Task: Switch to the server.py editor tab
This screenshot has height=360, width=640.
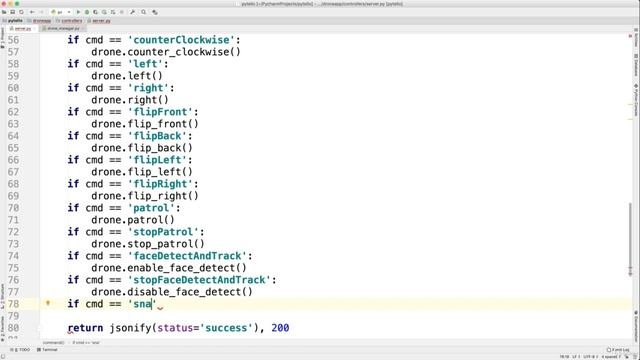Action: [x=23, y=29]
